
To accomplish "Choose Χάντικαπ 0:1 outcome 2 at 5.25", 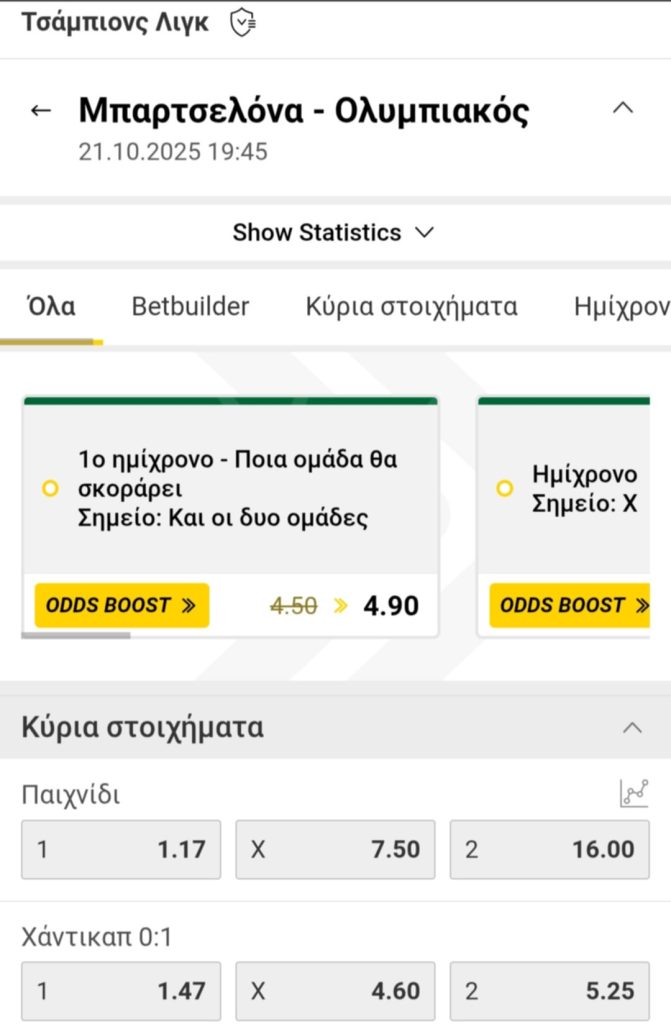I will pyautogui.click(x=549, y=991).
